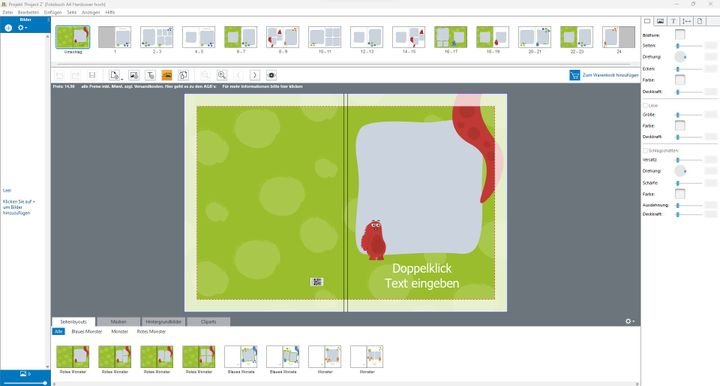
Task: Click the QR code on back cover
Action: coord(317,282)
